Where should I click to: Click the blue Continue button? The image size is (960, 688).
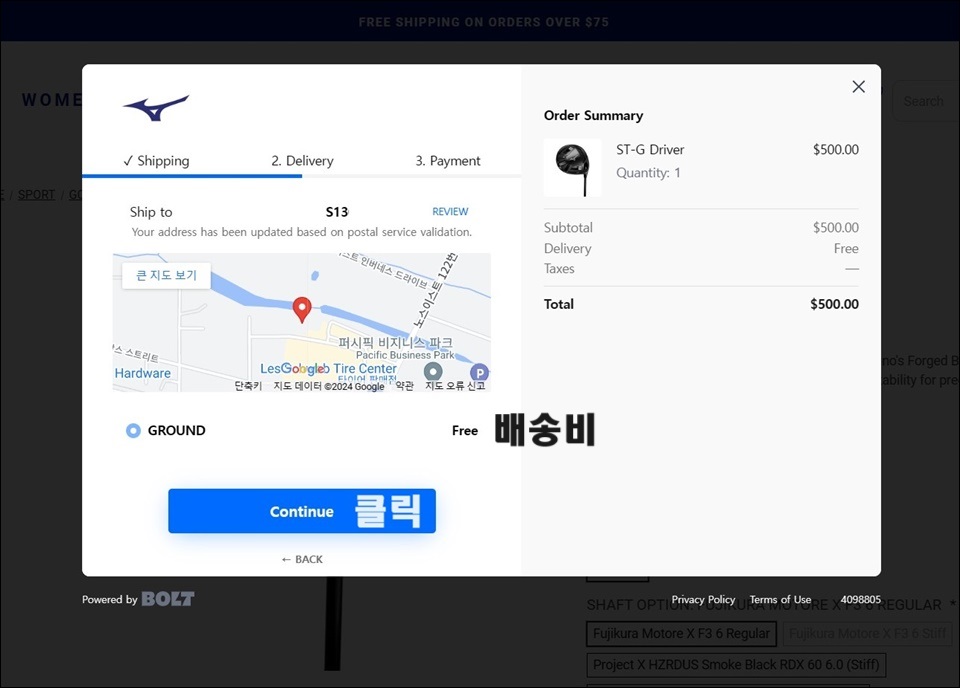pos(302,511)
